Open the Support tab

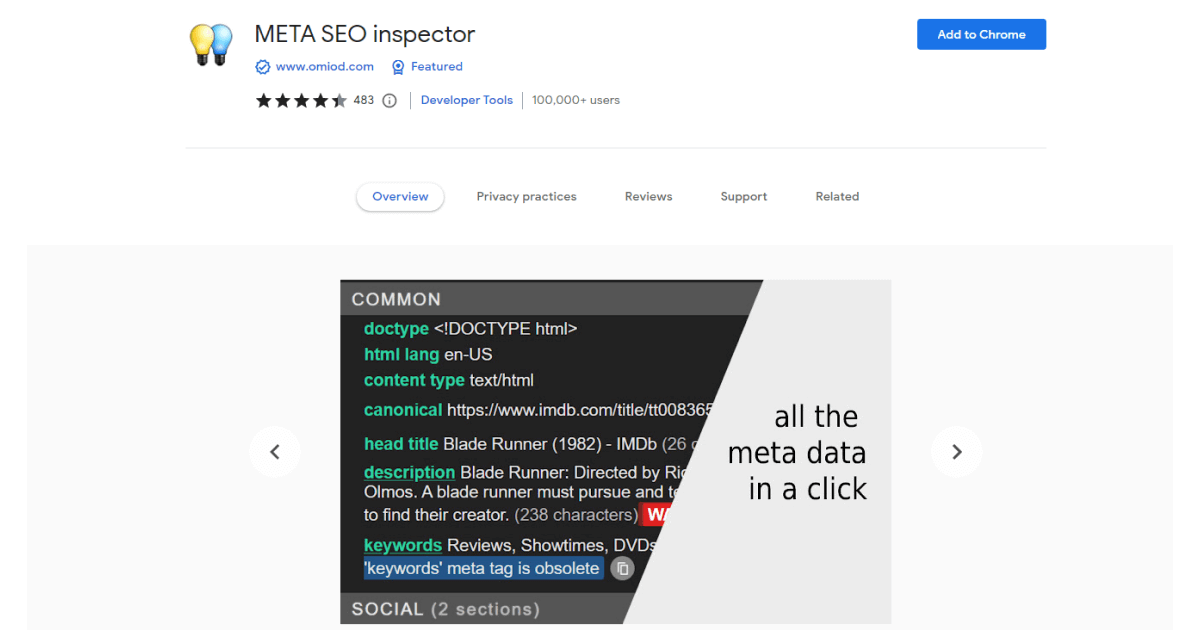[x=743, y=197]
